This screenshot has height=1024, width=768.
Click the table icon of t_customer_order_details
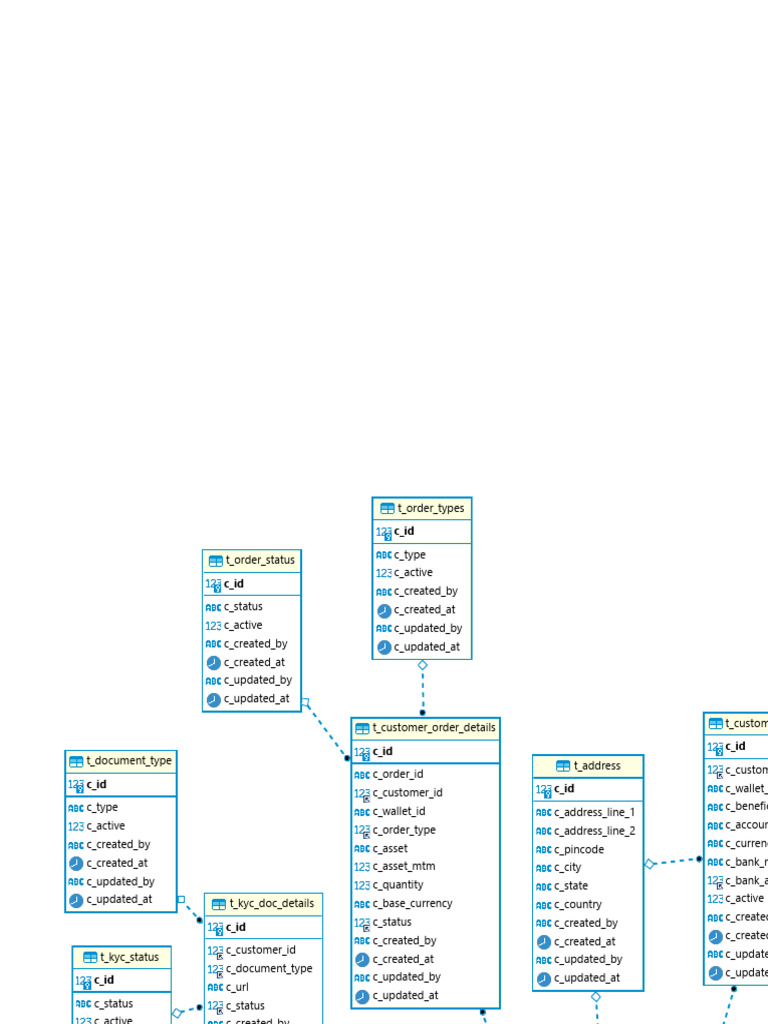362,728
